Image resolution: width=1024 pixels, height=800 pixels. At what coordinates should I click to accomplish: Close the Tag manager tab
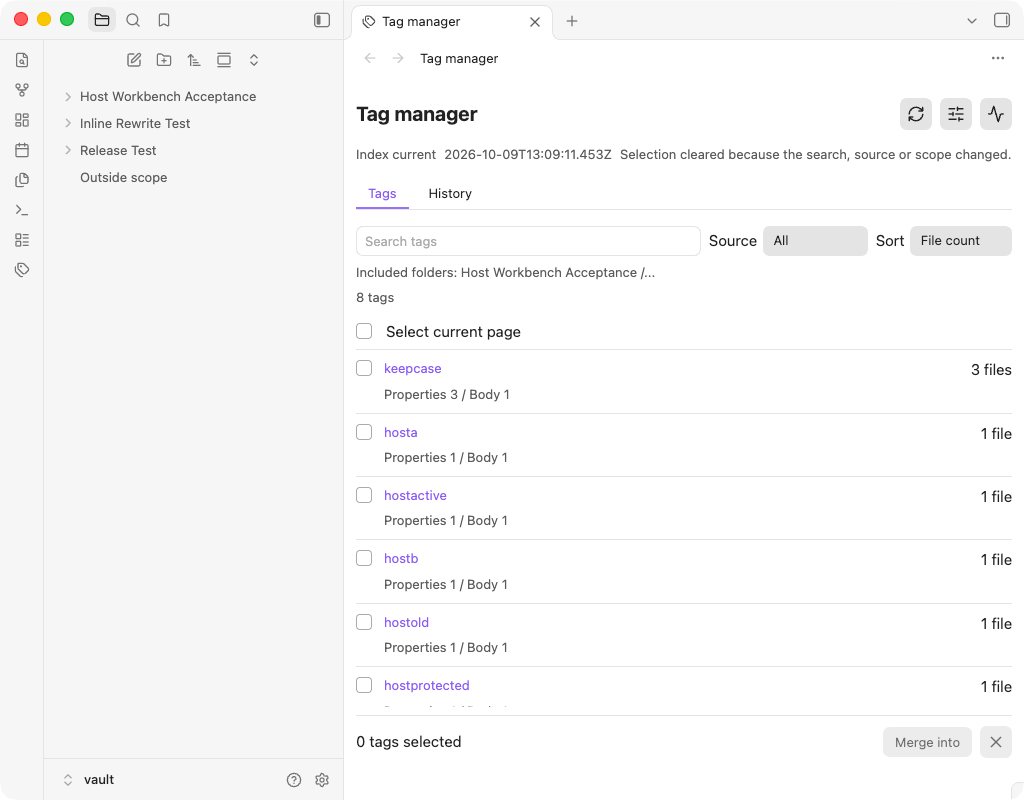point(535,22)
